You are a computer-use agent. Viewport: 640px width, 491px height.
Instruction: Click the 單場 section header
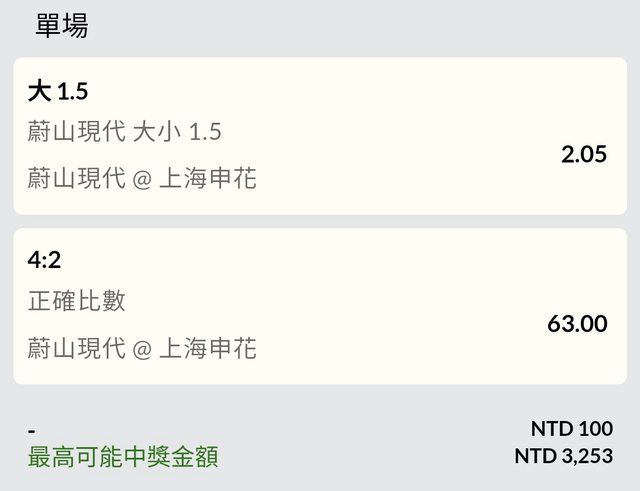click(x=61, y=25)
